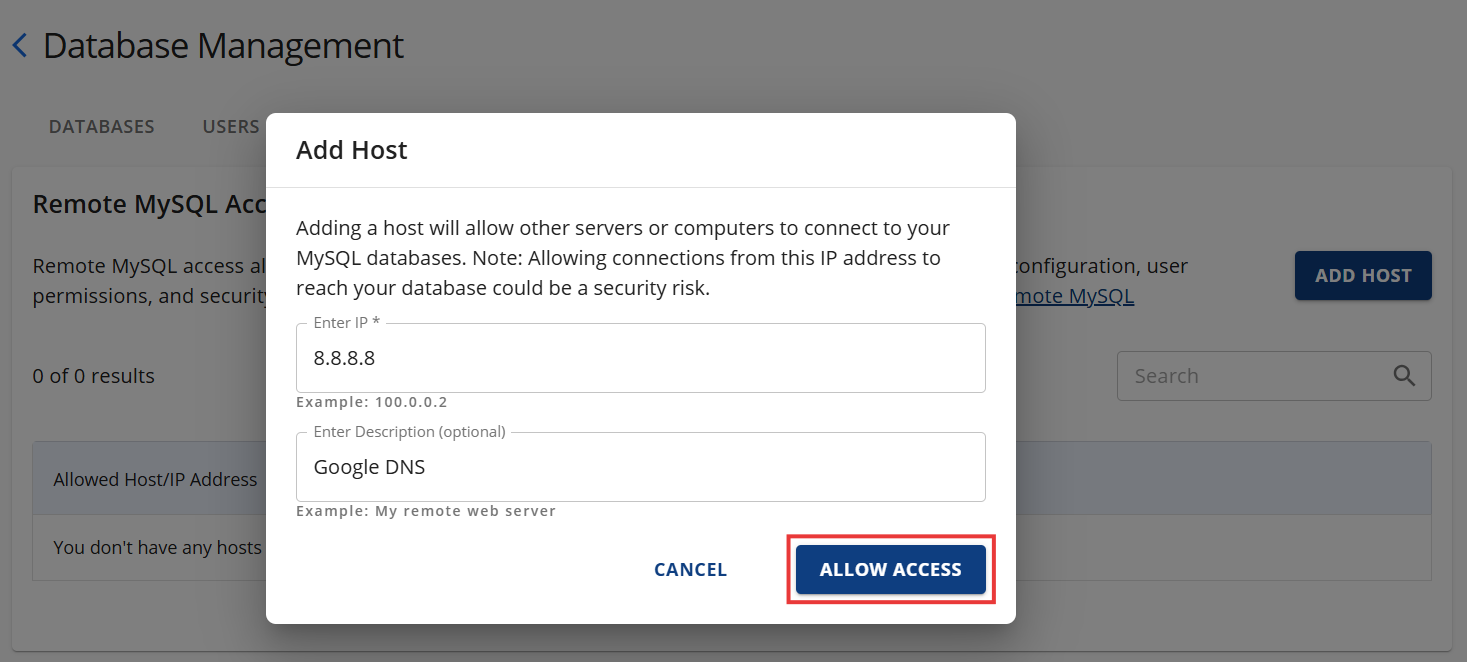The image size is (1467, 662).
Task: Cancel the Add Host dialog
Action: (x=690, y=570)
